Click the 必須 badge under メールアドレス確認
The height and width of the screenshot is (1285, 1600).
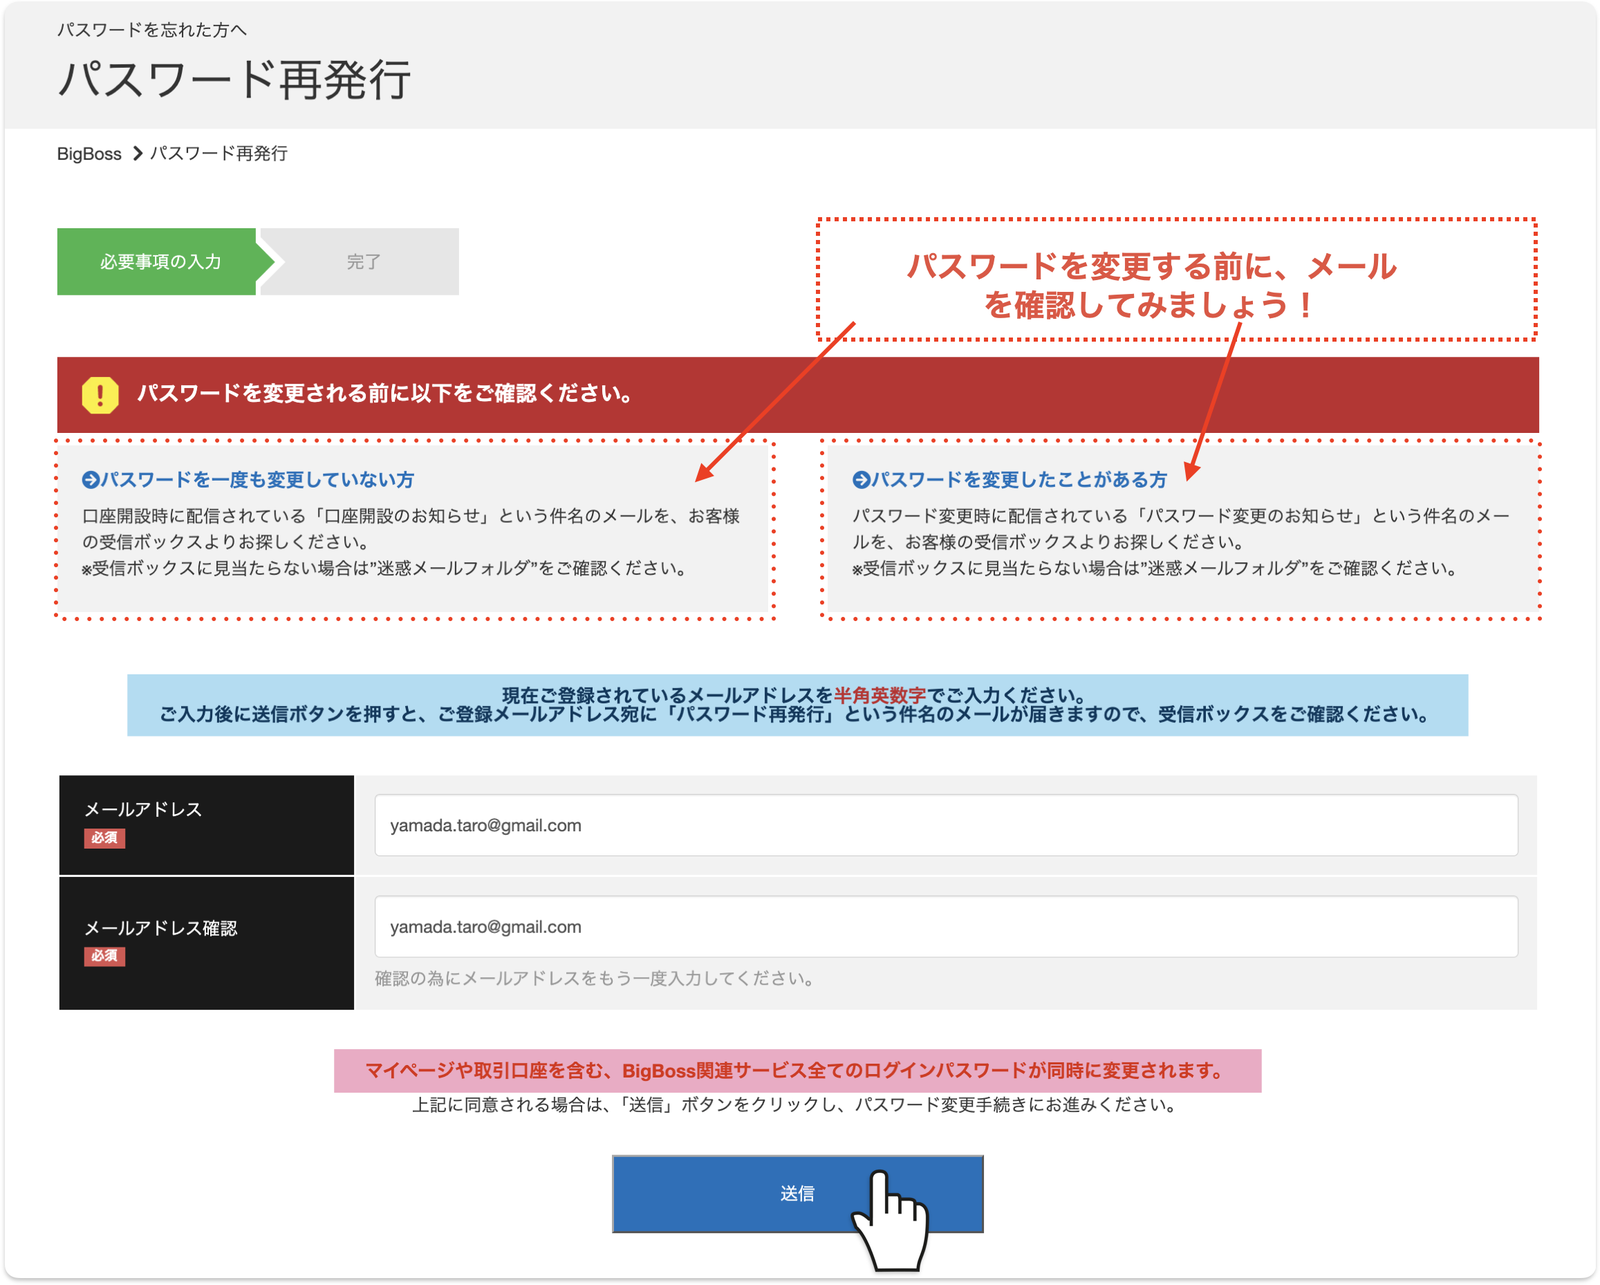pos(105,956)
